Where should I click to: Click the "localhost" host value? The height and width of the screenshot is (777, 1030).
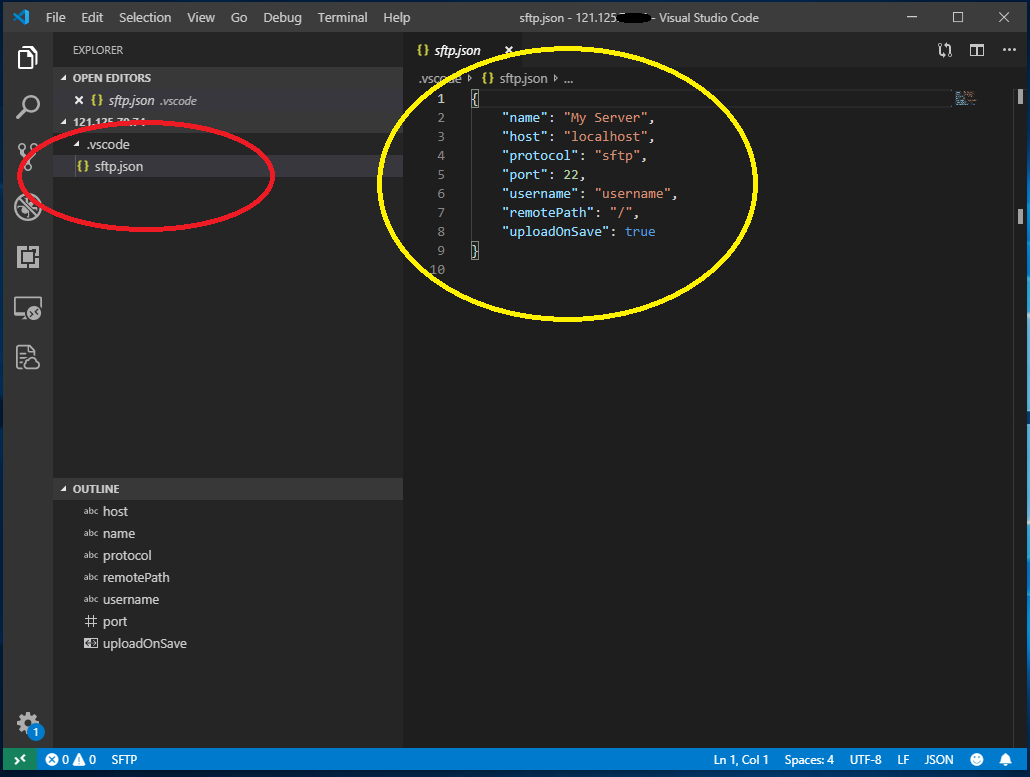(605, 136)
